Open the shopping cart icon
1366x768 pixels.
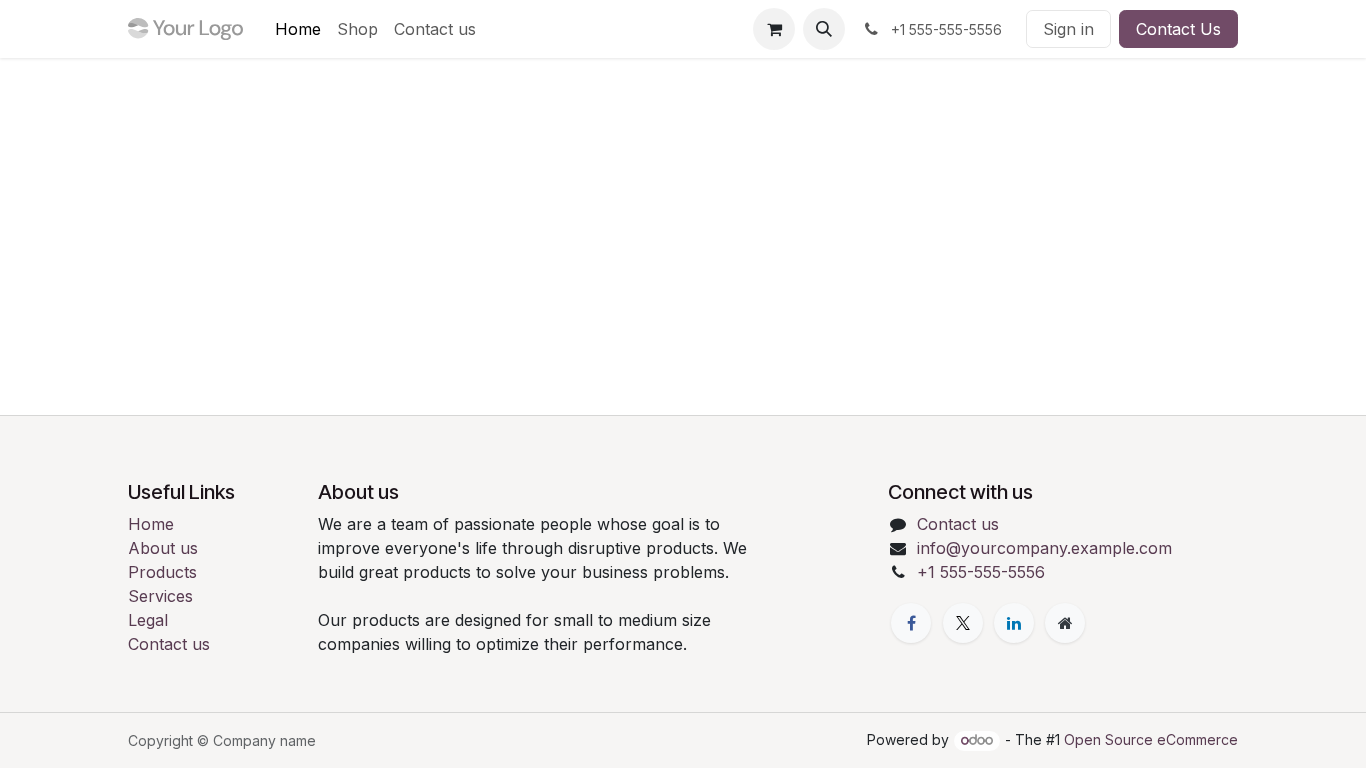coord(774,29)
